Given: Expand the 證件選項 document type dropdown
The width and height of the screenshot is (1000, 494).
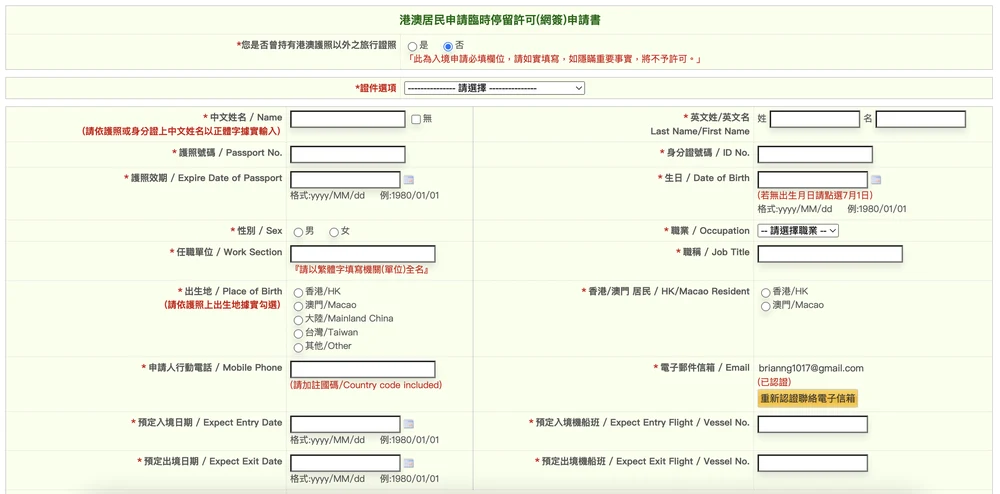Looking at the screenshot, I should click(x=494, y=88).
